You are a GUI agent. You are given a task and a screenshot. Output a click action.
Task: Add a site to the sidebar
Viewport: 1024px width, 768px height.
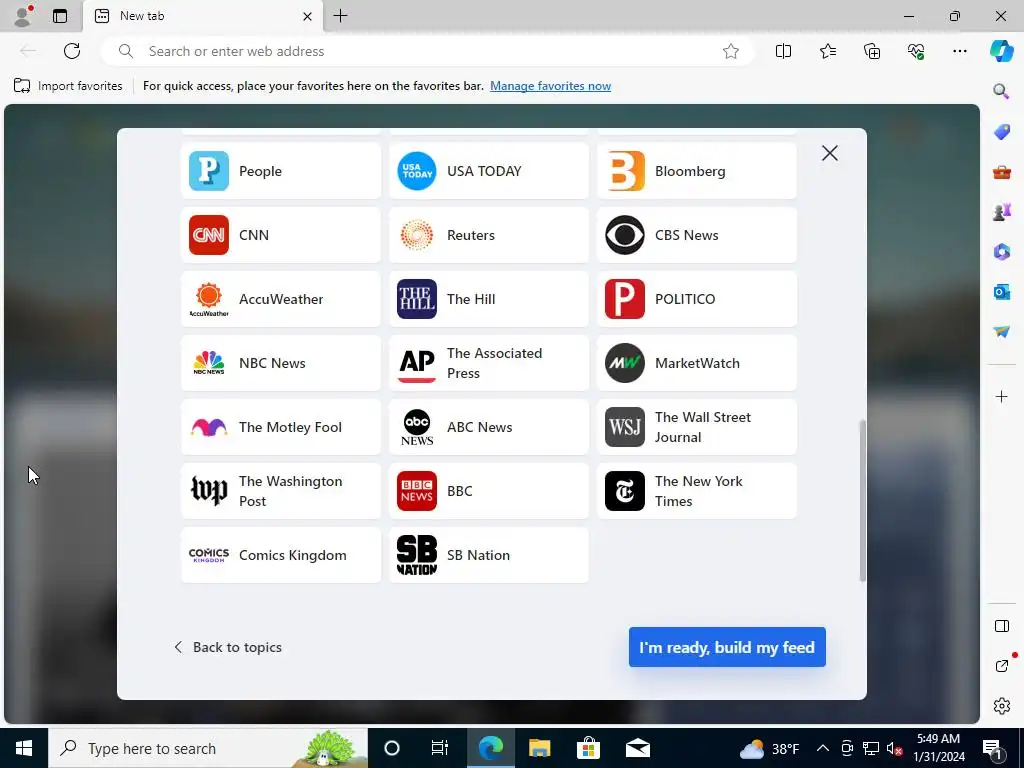[1001, 396]
